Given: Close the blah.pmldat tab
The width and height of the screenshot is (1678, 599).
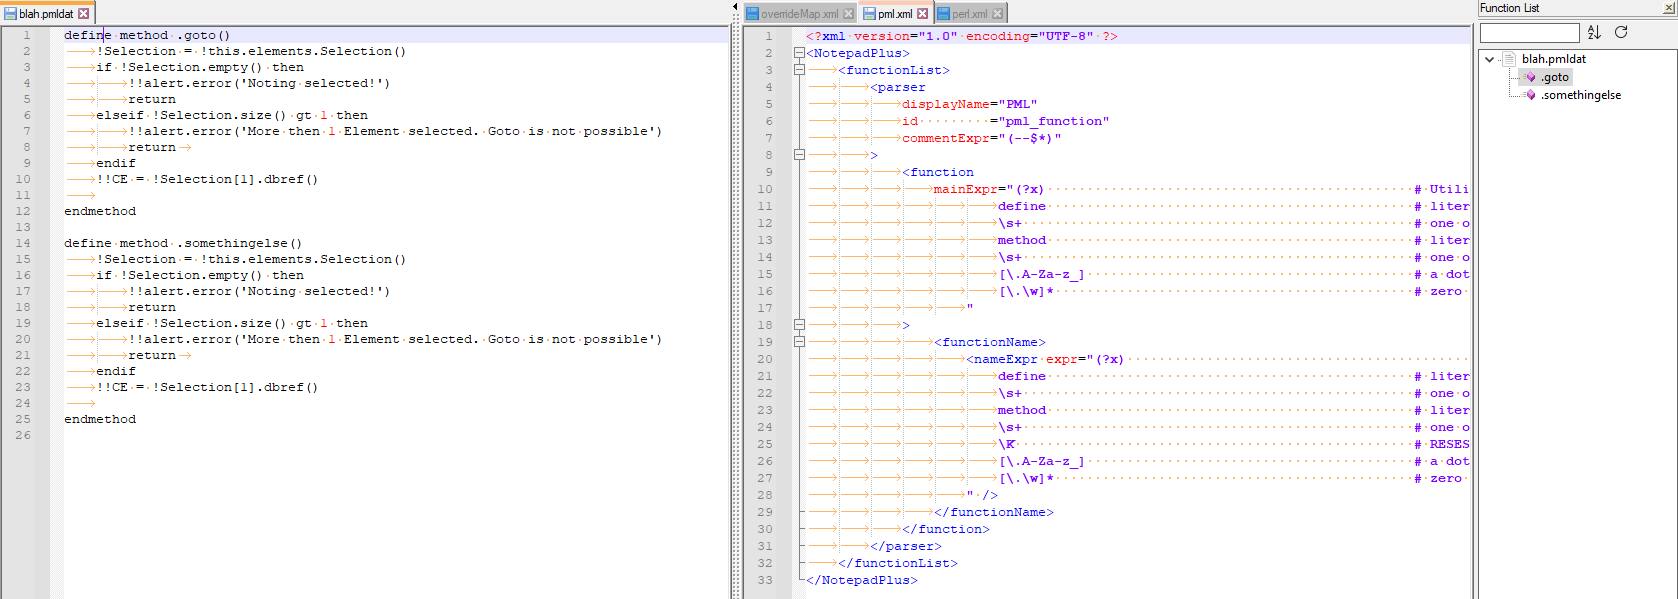Looking at the screenshot, I should click(x=84, y=13).
